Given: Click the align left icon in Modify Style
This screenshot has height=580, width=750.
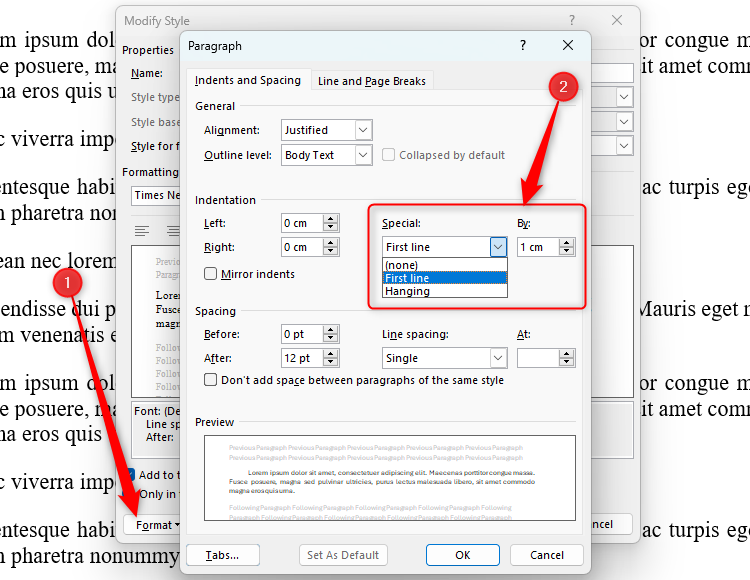Looking at the screenshot, I should pos(142,231).
